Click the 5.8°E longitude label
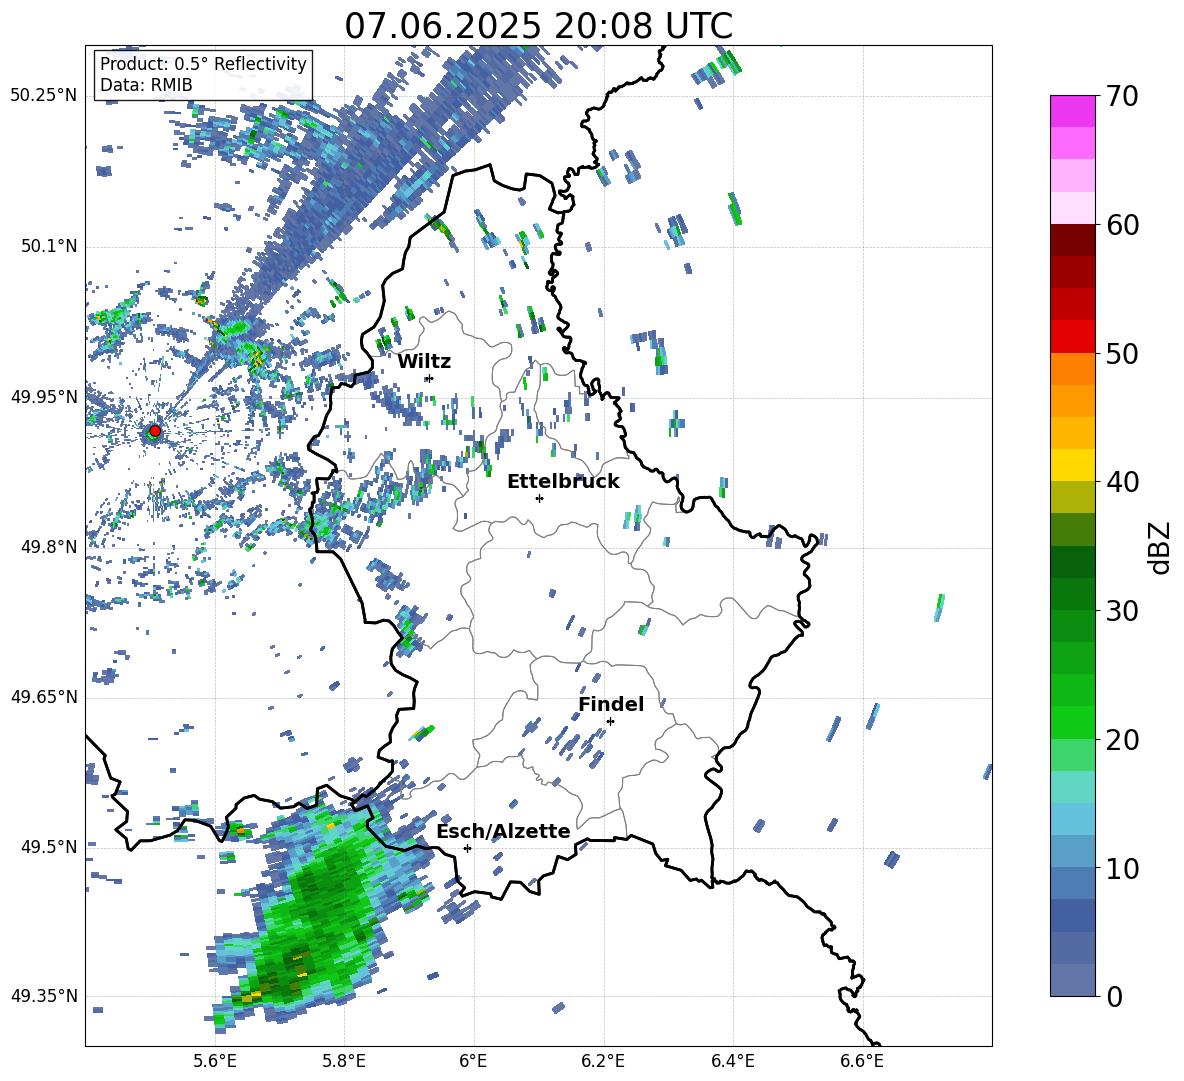 coord(344,1061)
